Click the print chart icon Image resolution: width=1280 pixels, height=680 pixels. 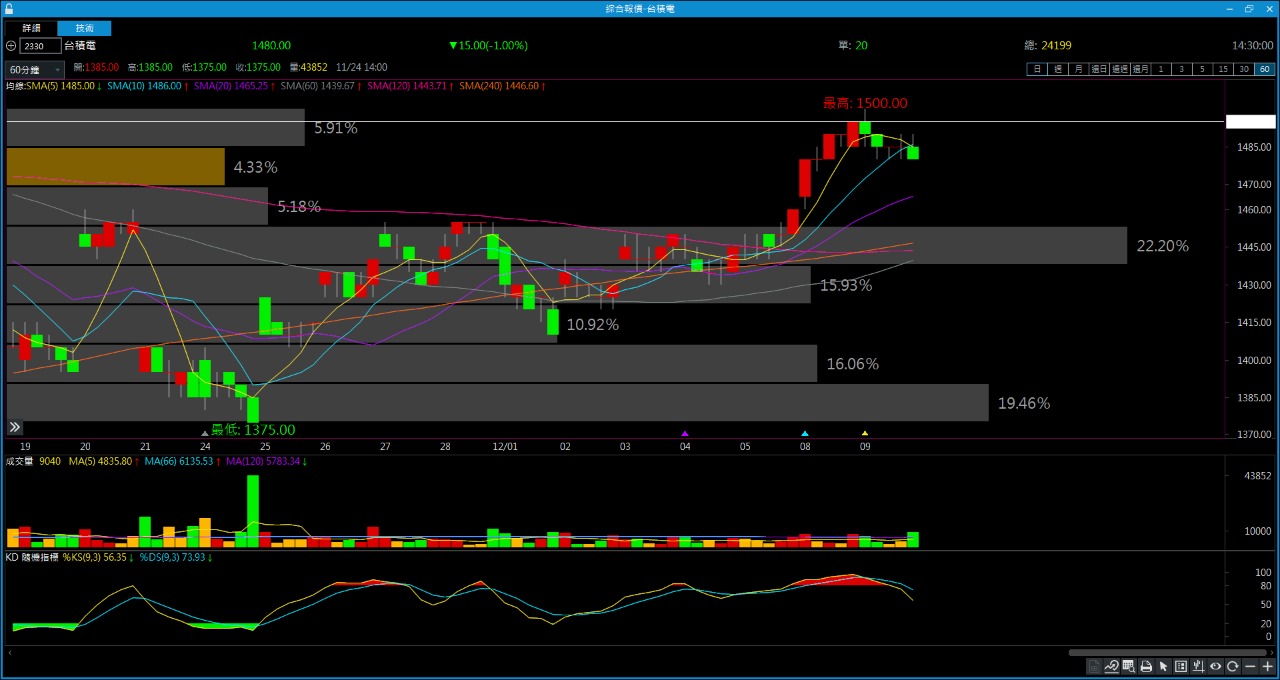(1146, 666)
